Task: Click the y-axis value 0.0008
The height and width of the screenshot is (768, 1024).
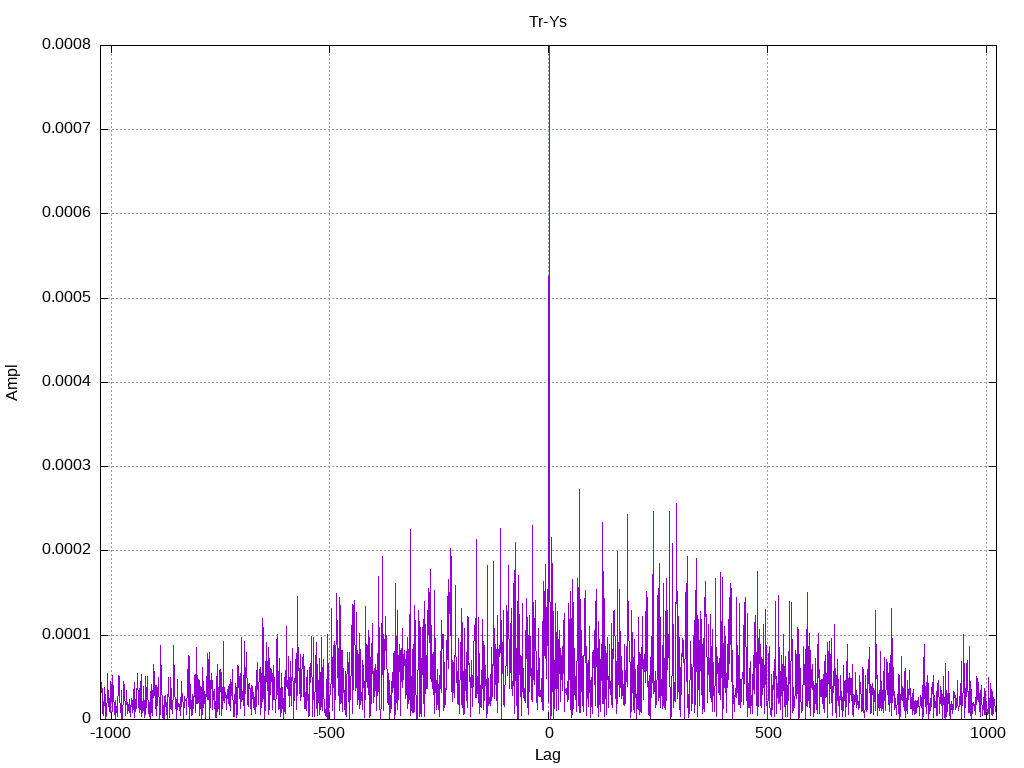Action: [x=66, y=44]
